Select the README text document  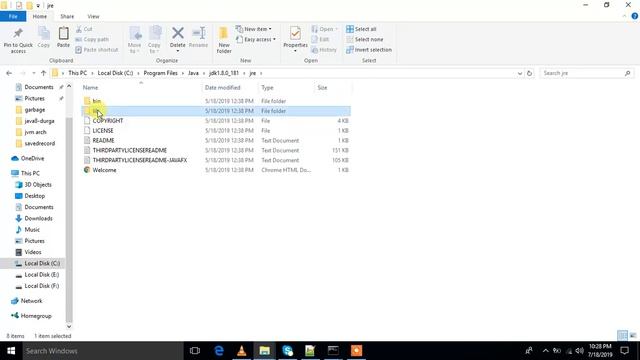(216, 140)
